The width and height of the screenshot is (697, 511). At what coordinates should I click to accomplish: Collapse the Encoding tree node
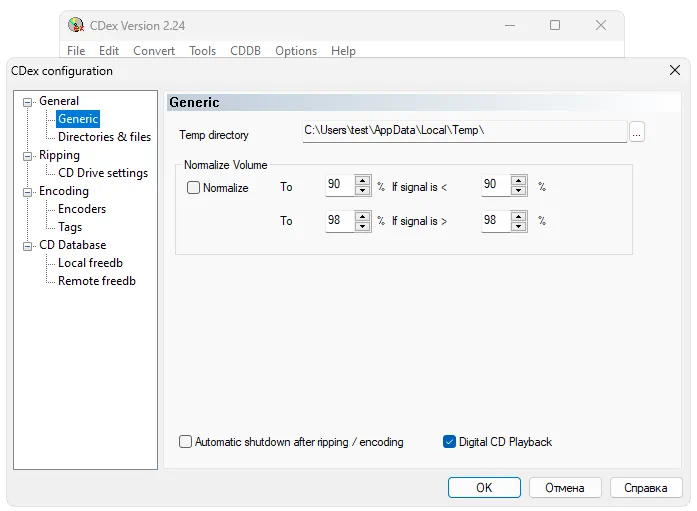[x=28, y=192]
